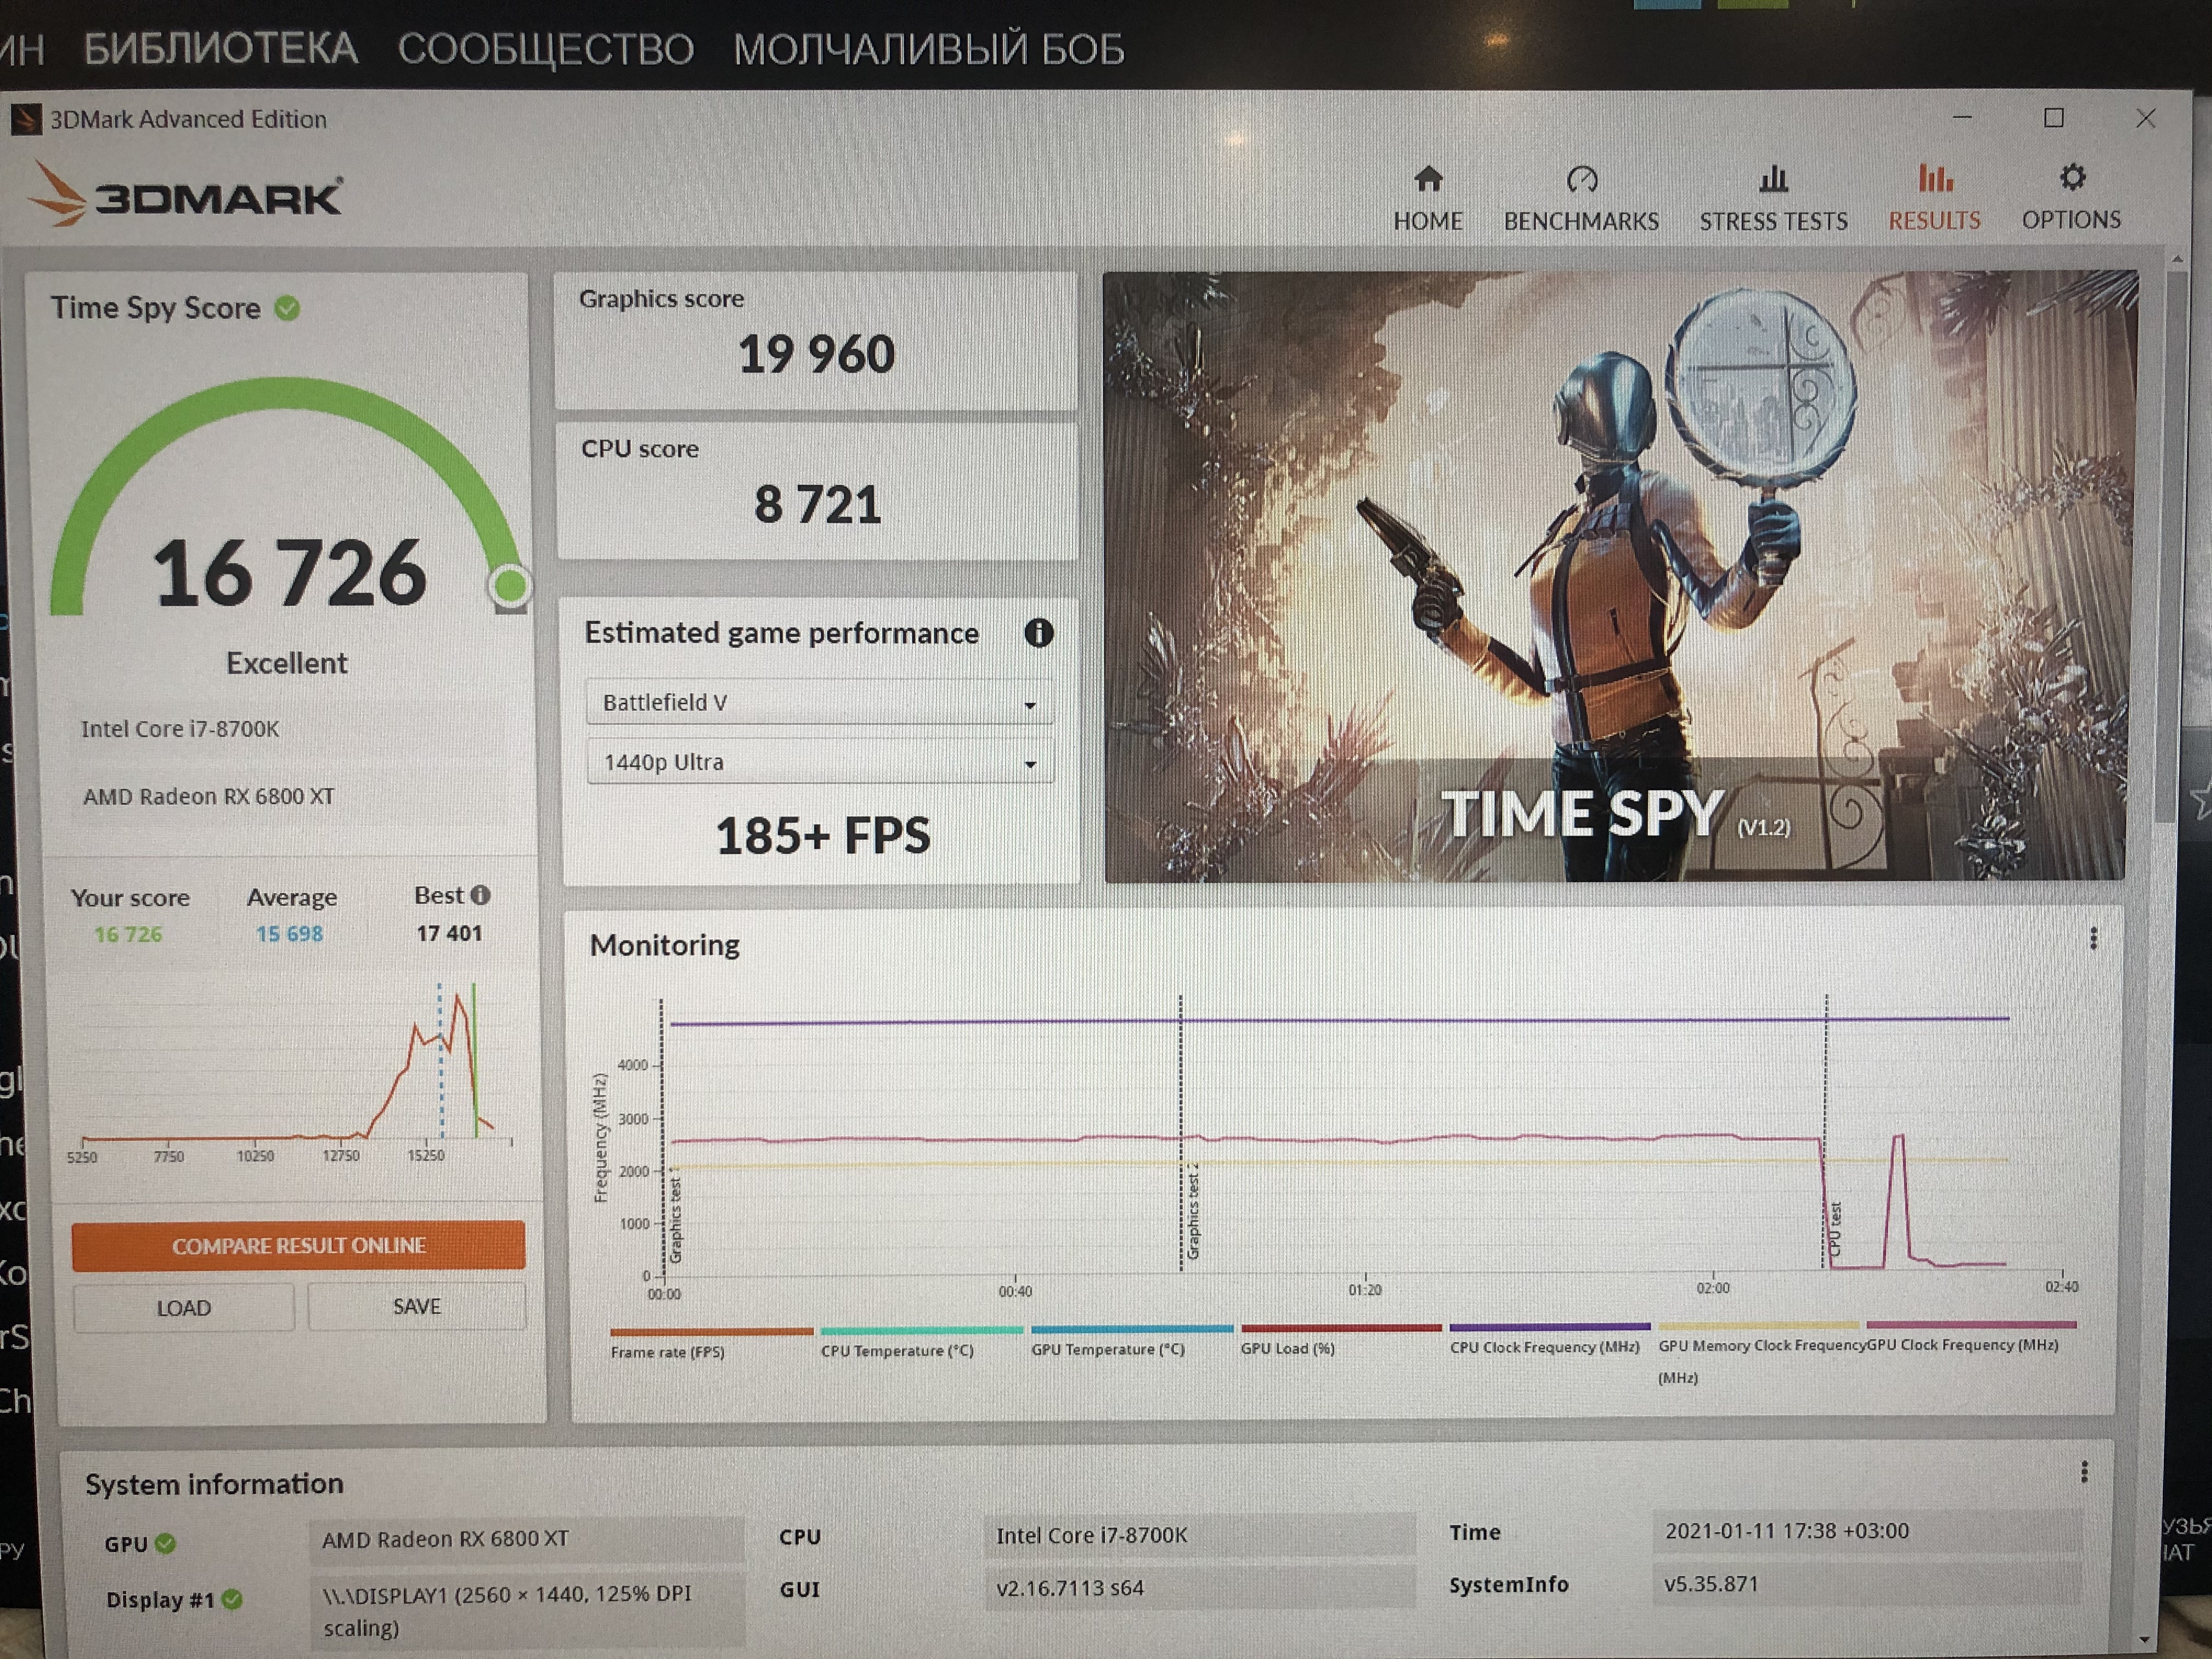Click the info icon next to Best score

(x=481, y=895)
